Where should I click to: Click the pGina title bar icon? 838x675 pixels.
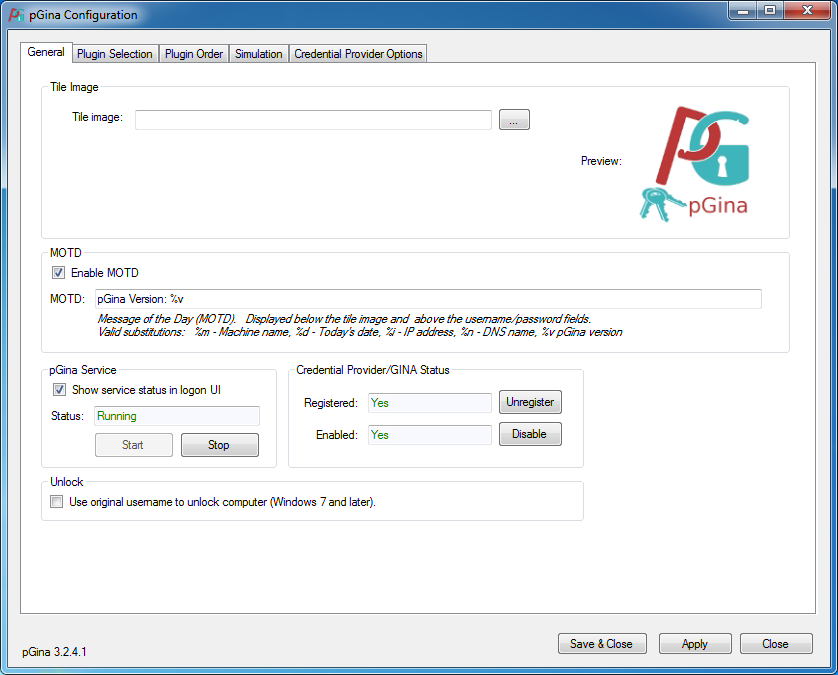17,15
